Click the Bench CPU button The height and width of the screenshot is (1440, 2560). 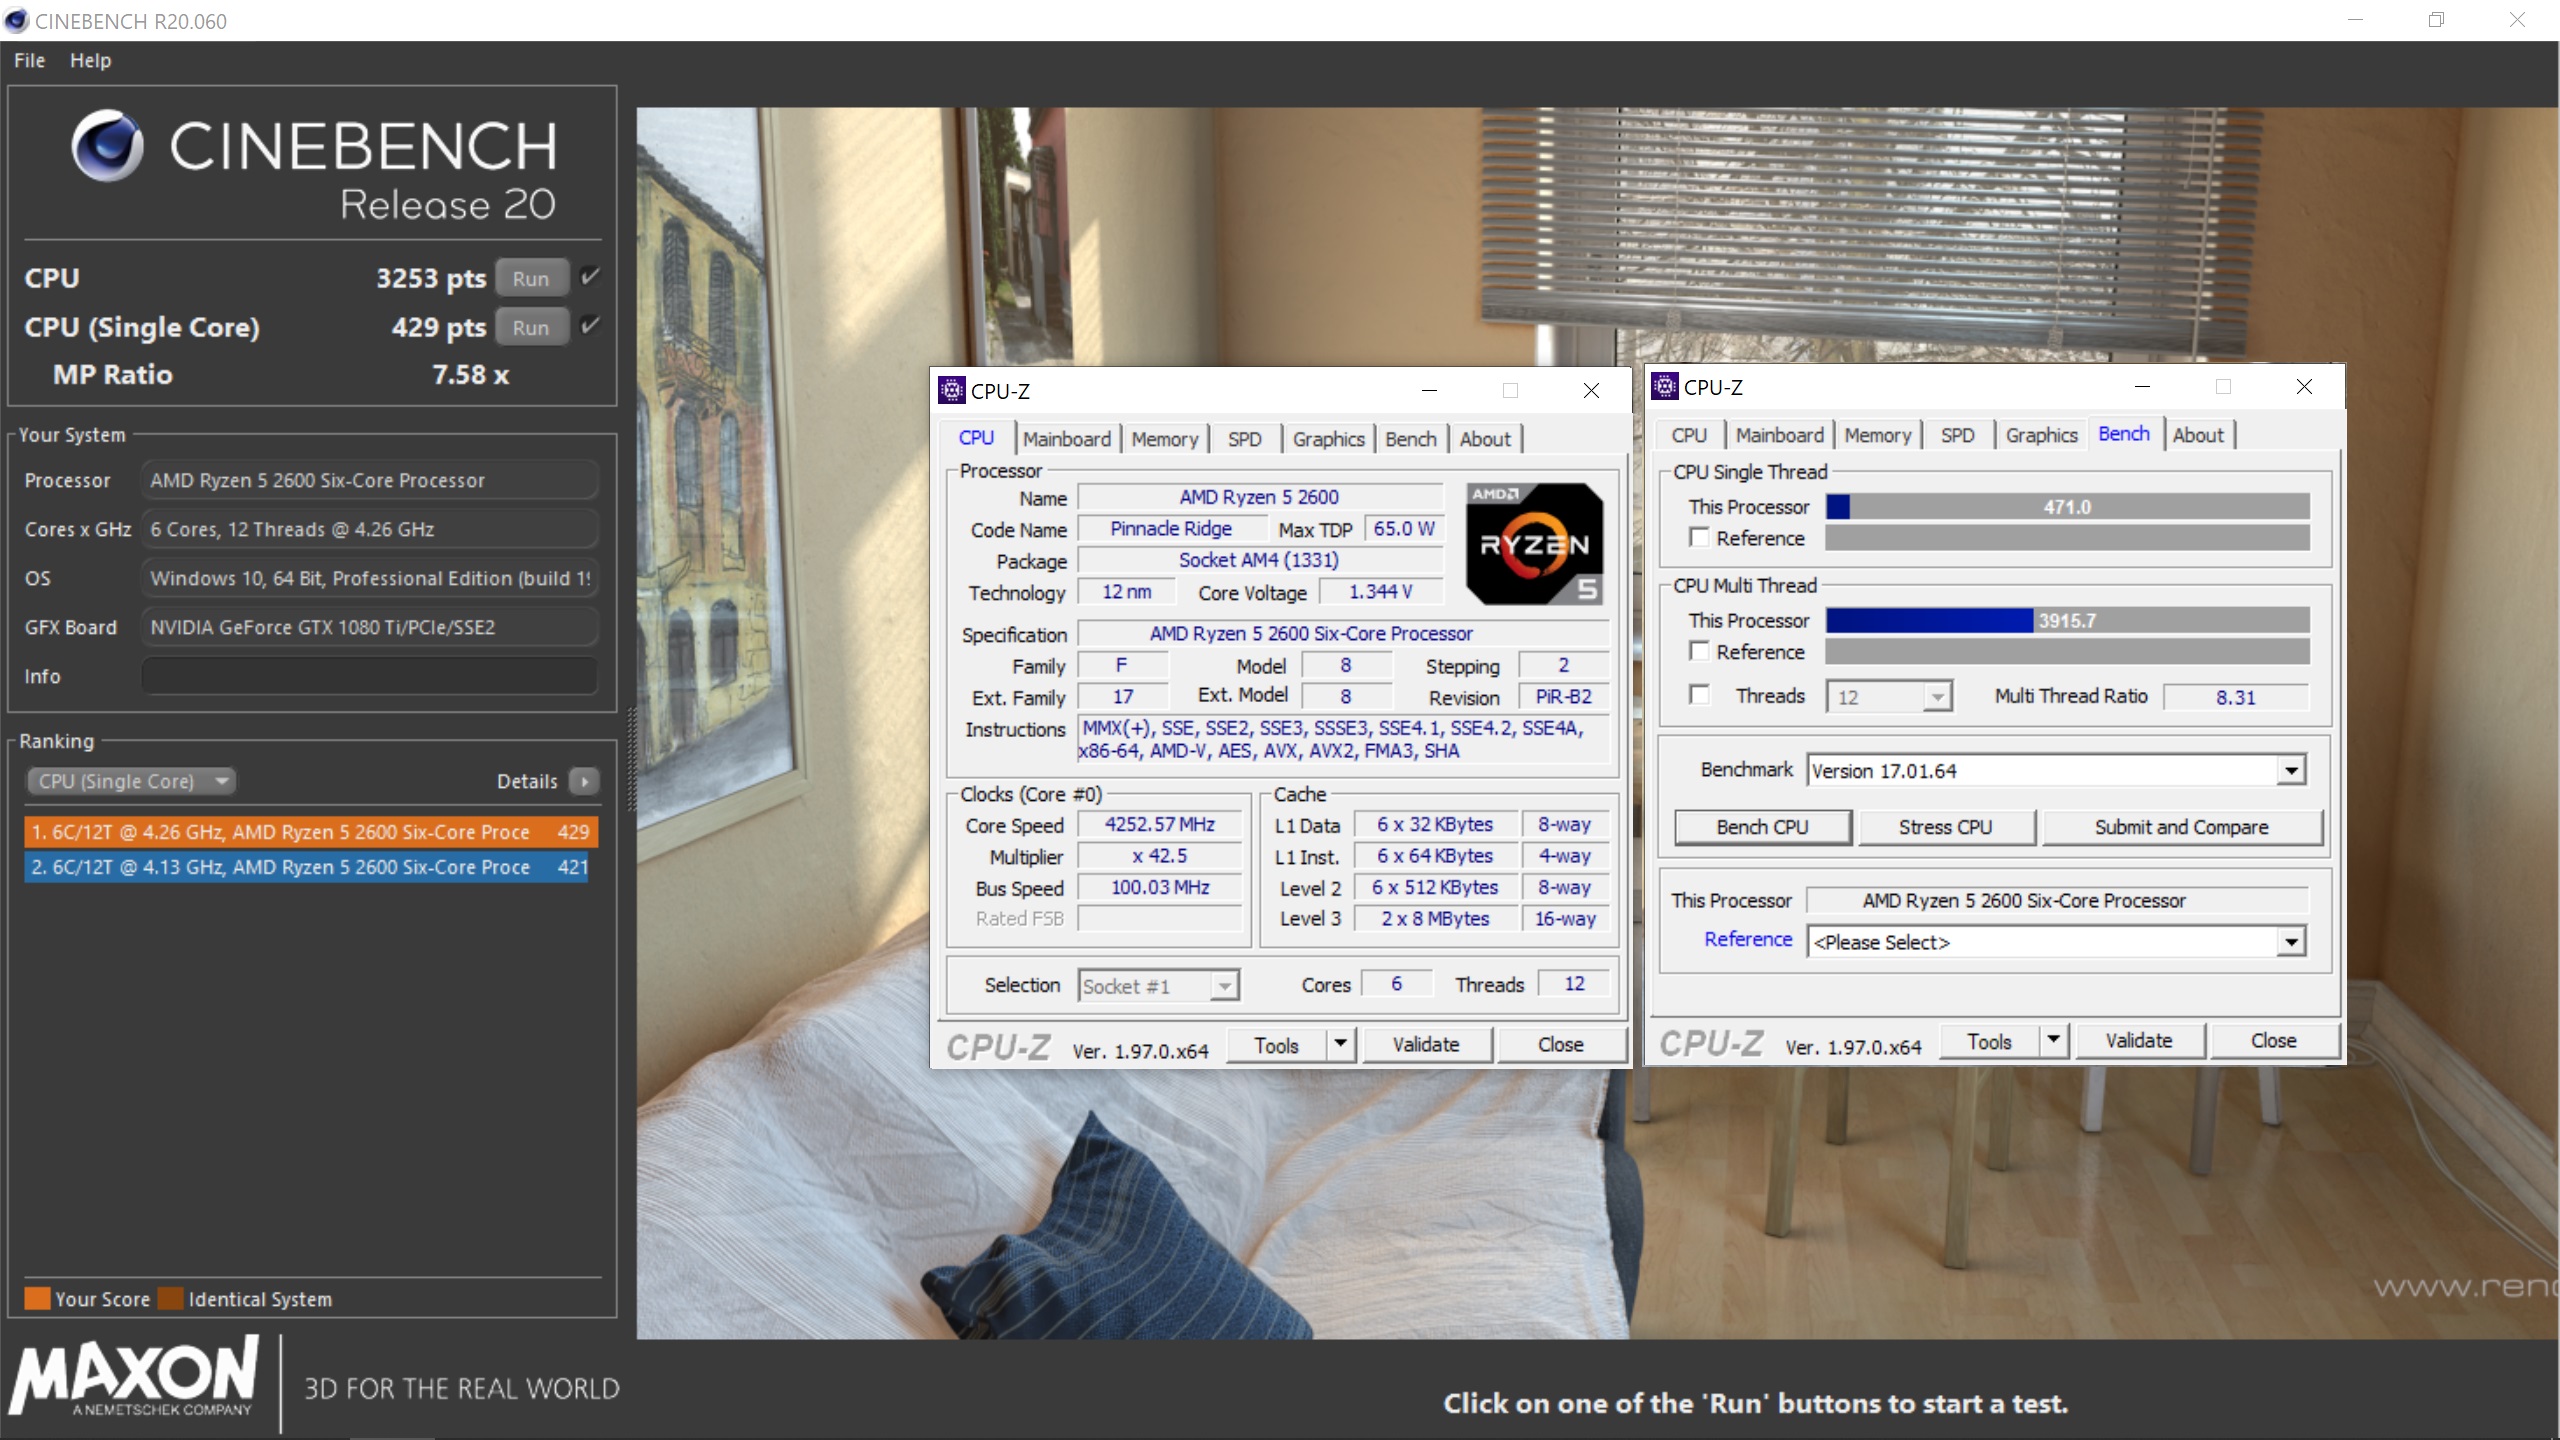point(1762,827)
